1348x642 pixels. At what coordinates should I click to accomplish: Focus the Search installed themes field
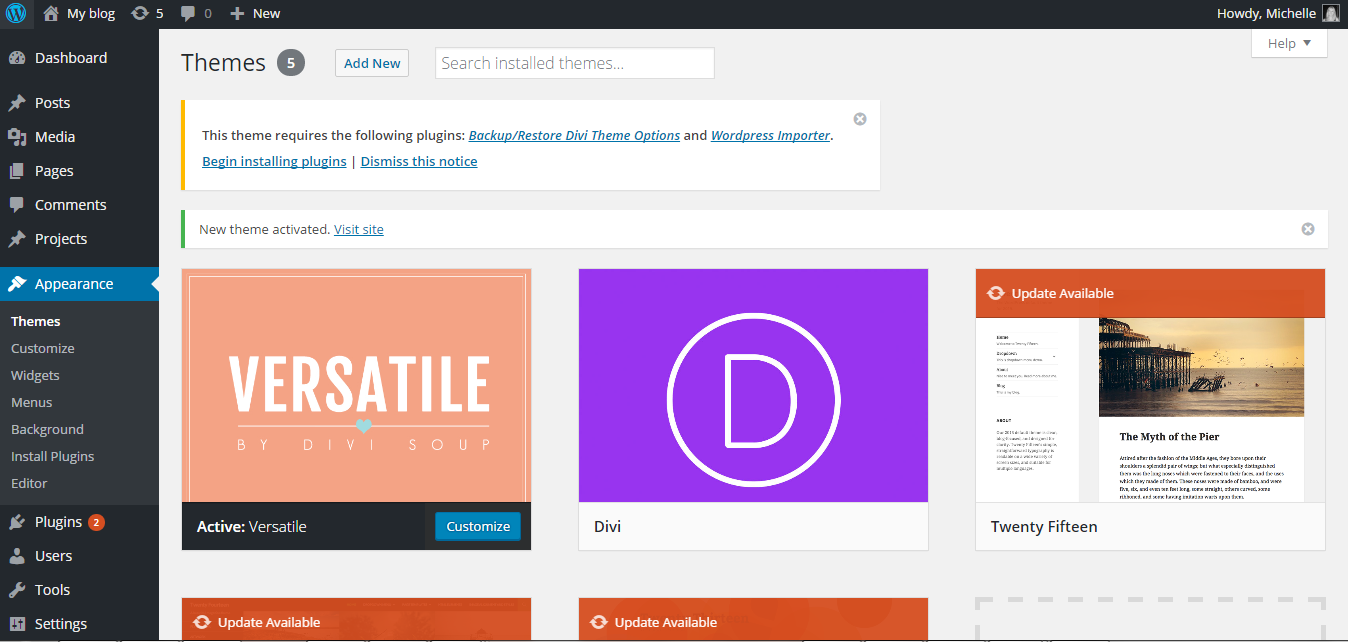coord(575,63)
